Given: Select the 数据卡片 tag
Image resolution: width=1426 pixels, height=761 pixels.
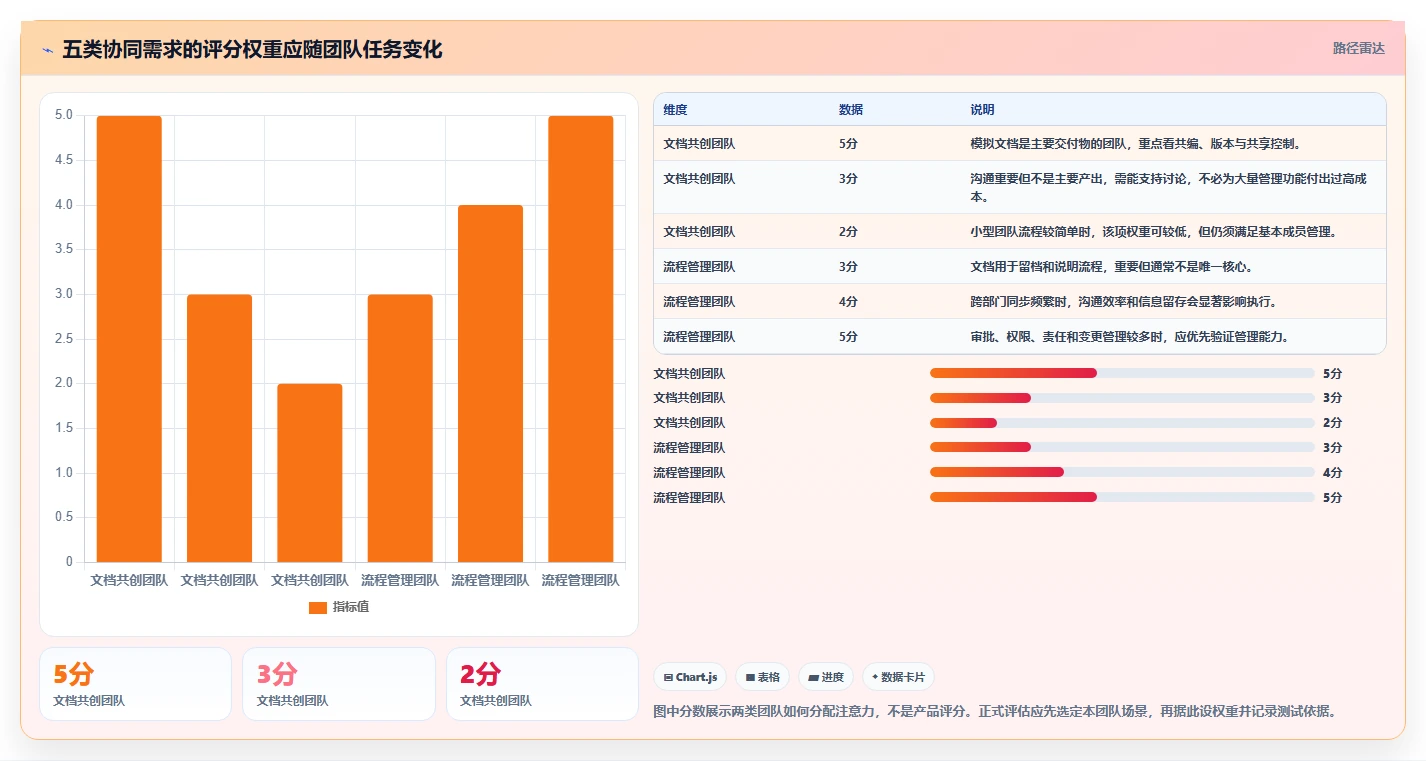Looking at the screenshot, I should point(898,677).
